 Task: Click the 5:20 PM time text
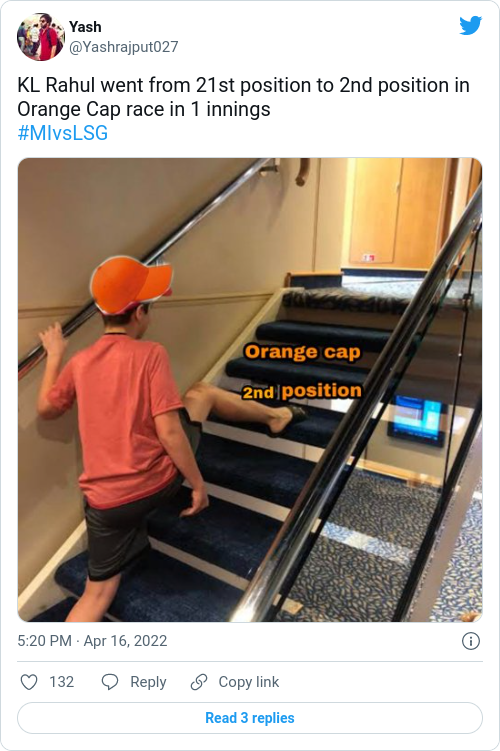pyautogui.click(x=45, y=641)
